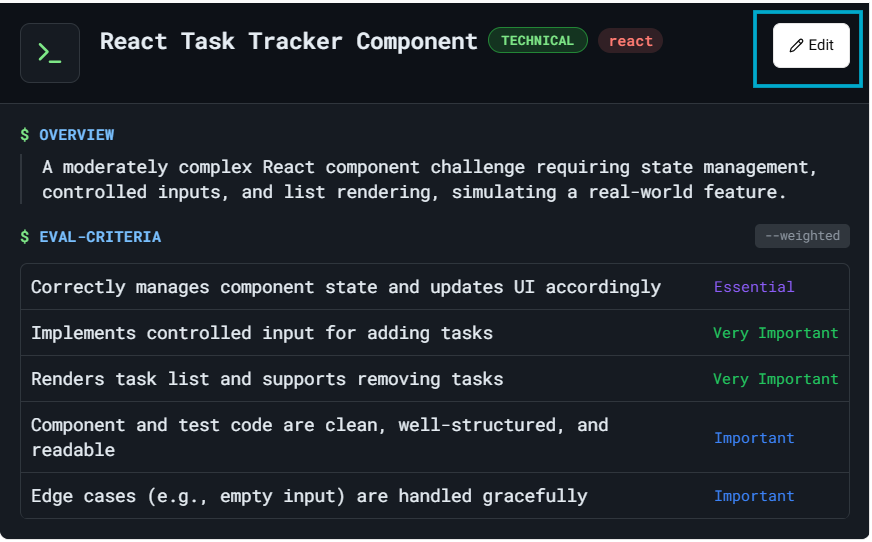Select the renders task list criterion row
The width and height of the screenshot is (872, 542).
click(x=267, y=379)
